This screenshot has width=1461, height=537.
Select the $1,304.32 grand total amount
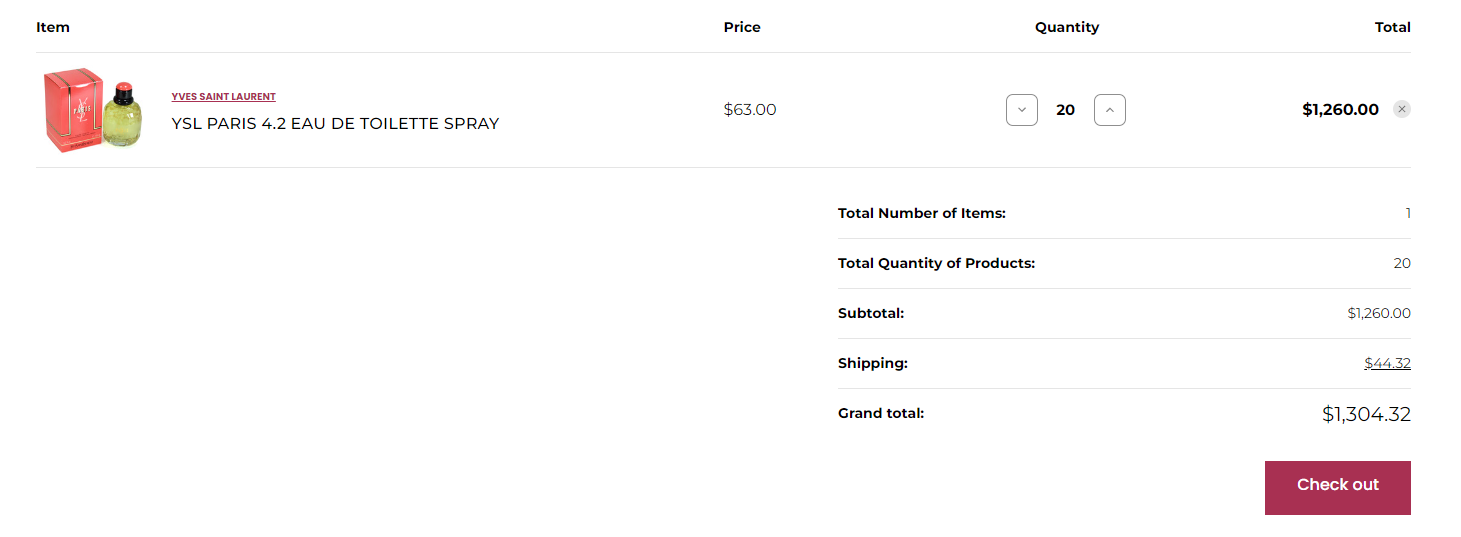coord(1366,414)
